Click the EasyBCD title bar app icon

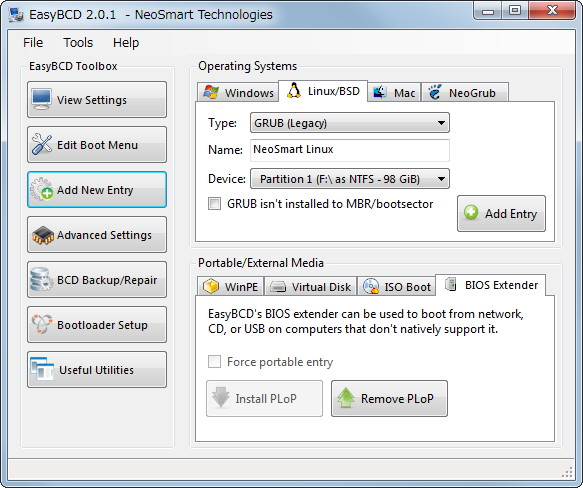(x=16, y=15)
